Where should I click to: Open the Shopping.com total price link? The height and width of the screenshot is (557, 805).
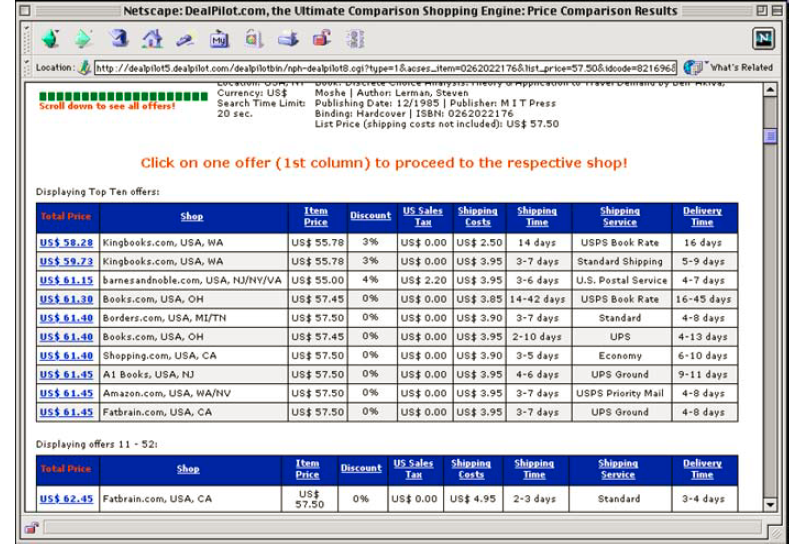coord(66,356)
